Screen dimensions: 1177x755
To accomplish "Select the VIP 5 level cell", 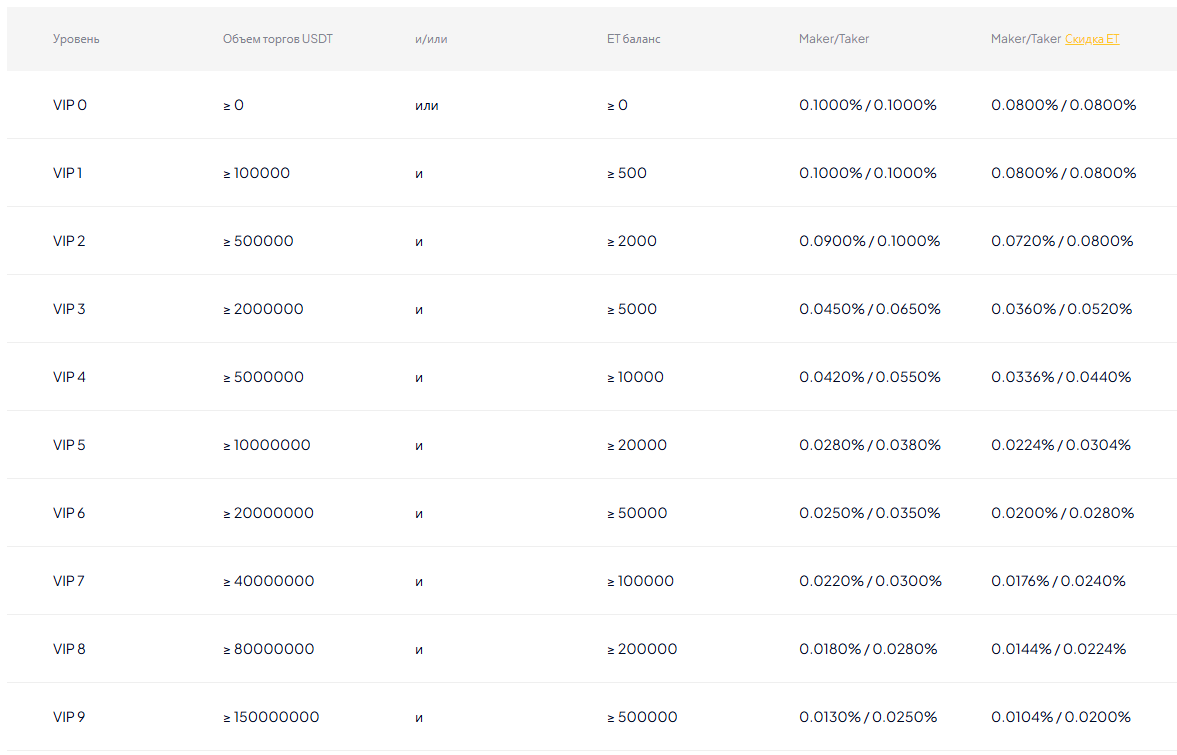I will [69, 445].
